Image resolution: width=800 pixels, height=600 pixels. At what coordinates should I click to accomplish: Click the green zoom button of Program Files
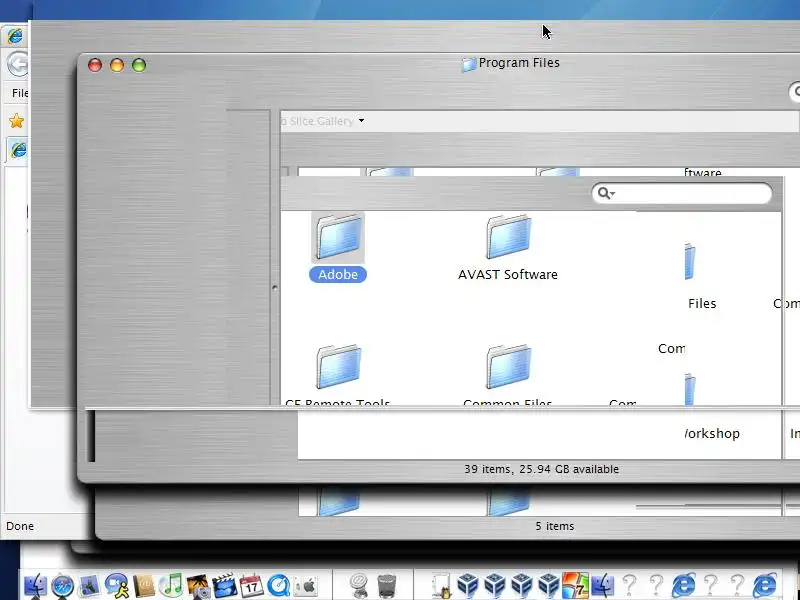click(139, 65)
